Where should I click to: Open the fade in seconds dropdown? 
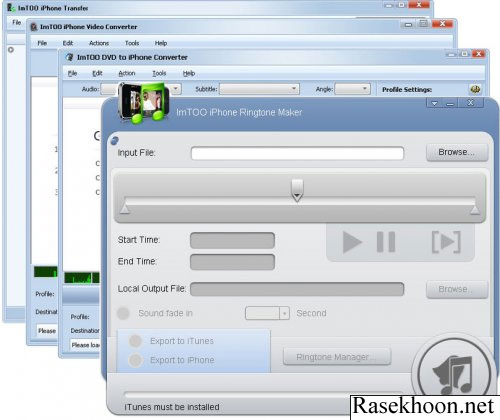point(284,313)
